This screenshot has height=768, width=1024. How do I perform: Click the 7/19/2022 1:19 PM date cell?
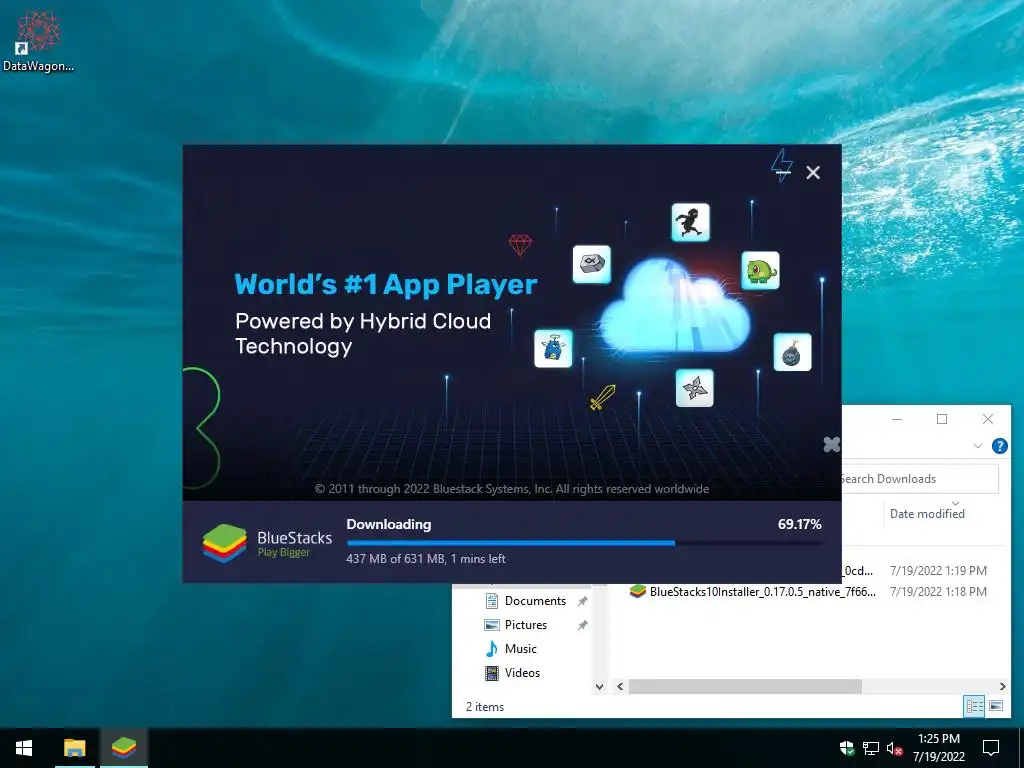pyautogui.click(x=938, y=571)
